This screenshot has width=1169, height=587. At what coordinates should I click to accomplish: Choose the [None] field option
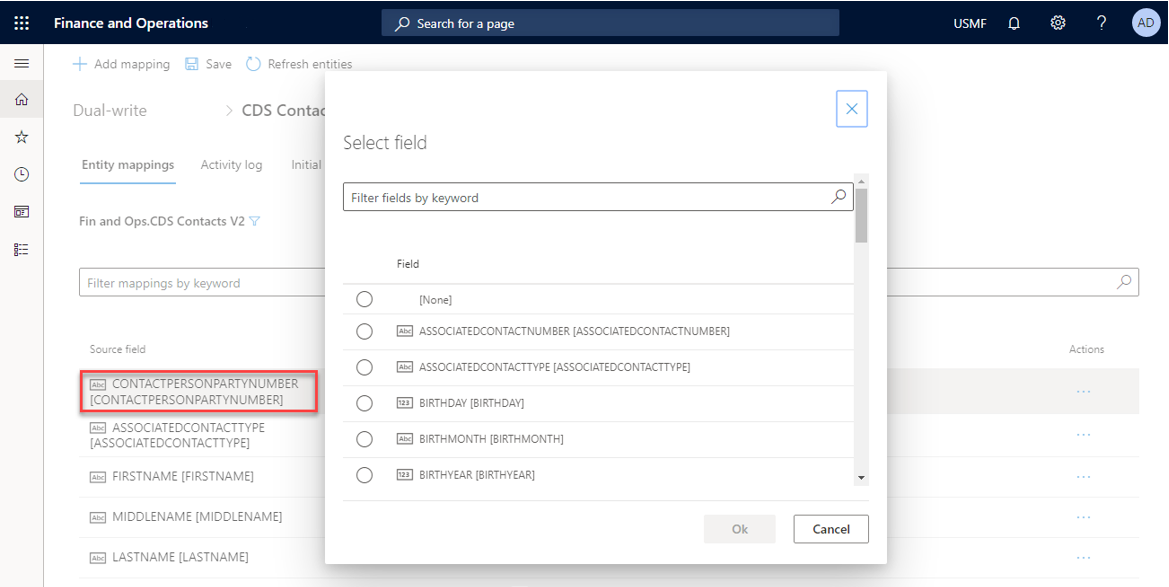(364, 298)
